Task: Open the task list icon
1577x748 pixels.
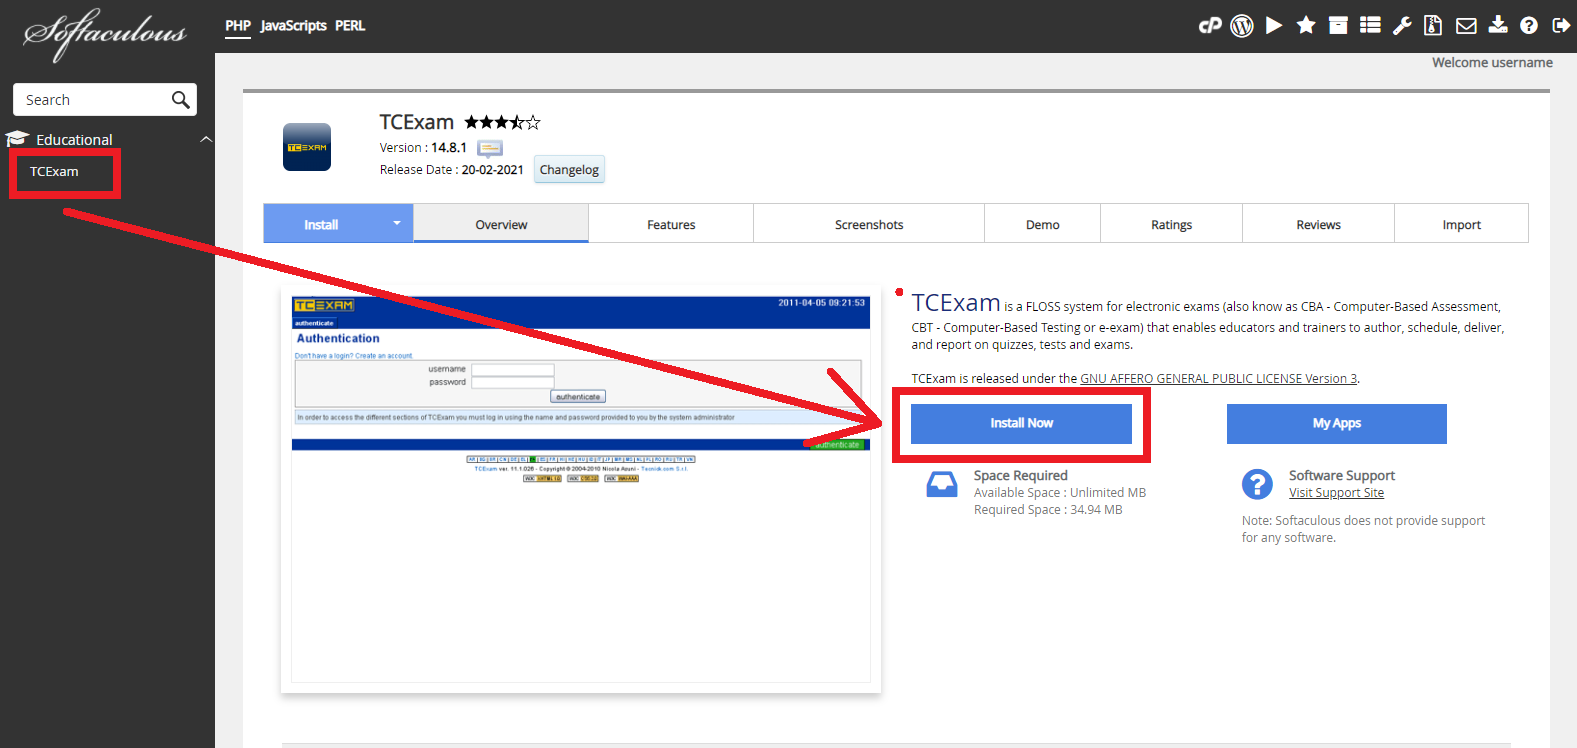Action: point(1370,26)
